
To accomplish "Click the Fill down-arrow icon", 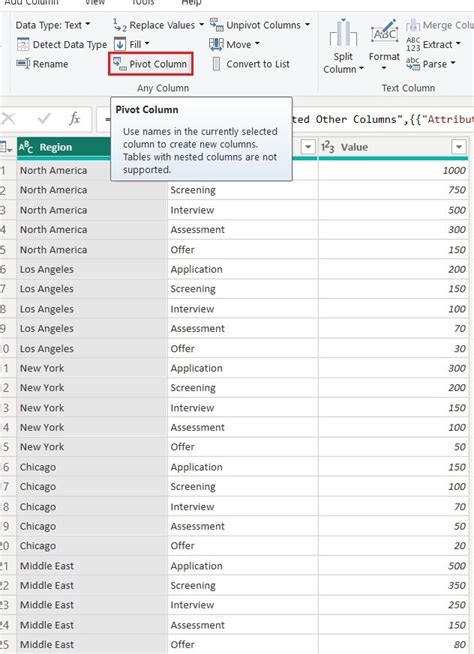I will pyautogui.click(x=120, y=44).
